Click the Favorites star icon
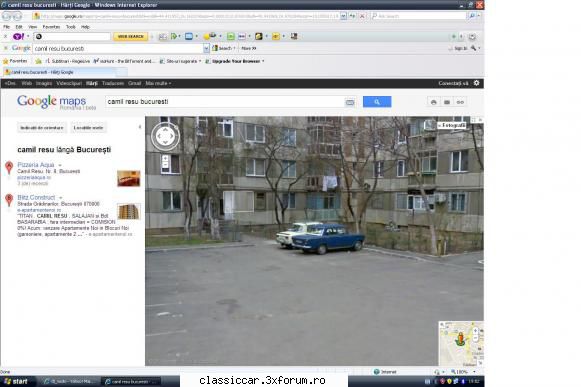The image size is (581, 387). (x=6, y=61)
